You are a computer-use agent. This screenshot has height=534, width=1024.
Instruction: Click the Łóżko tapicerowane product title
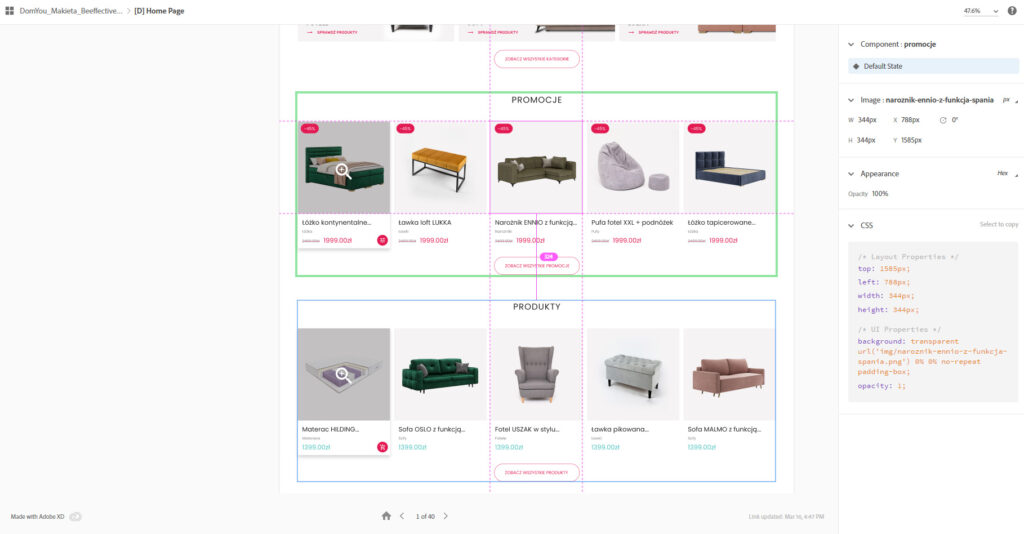pos(722,223)
